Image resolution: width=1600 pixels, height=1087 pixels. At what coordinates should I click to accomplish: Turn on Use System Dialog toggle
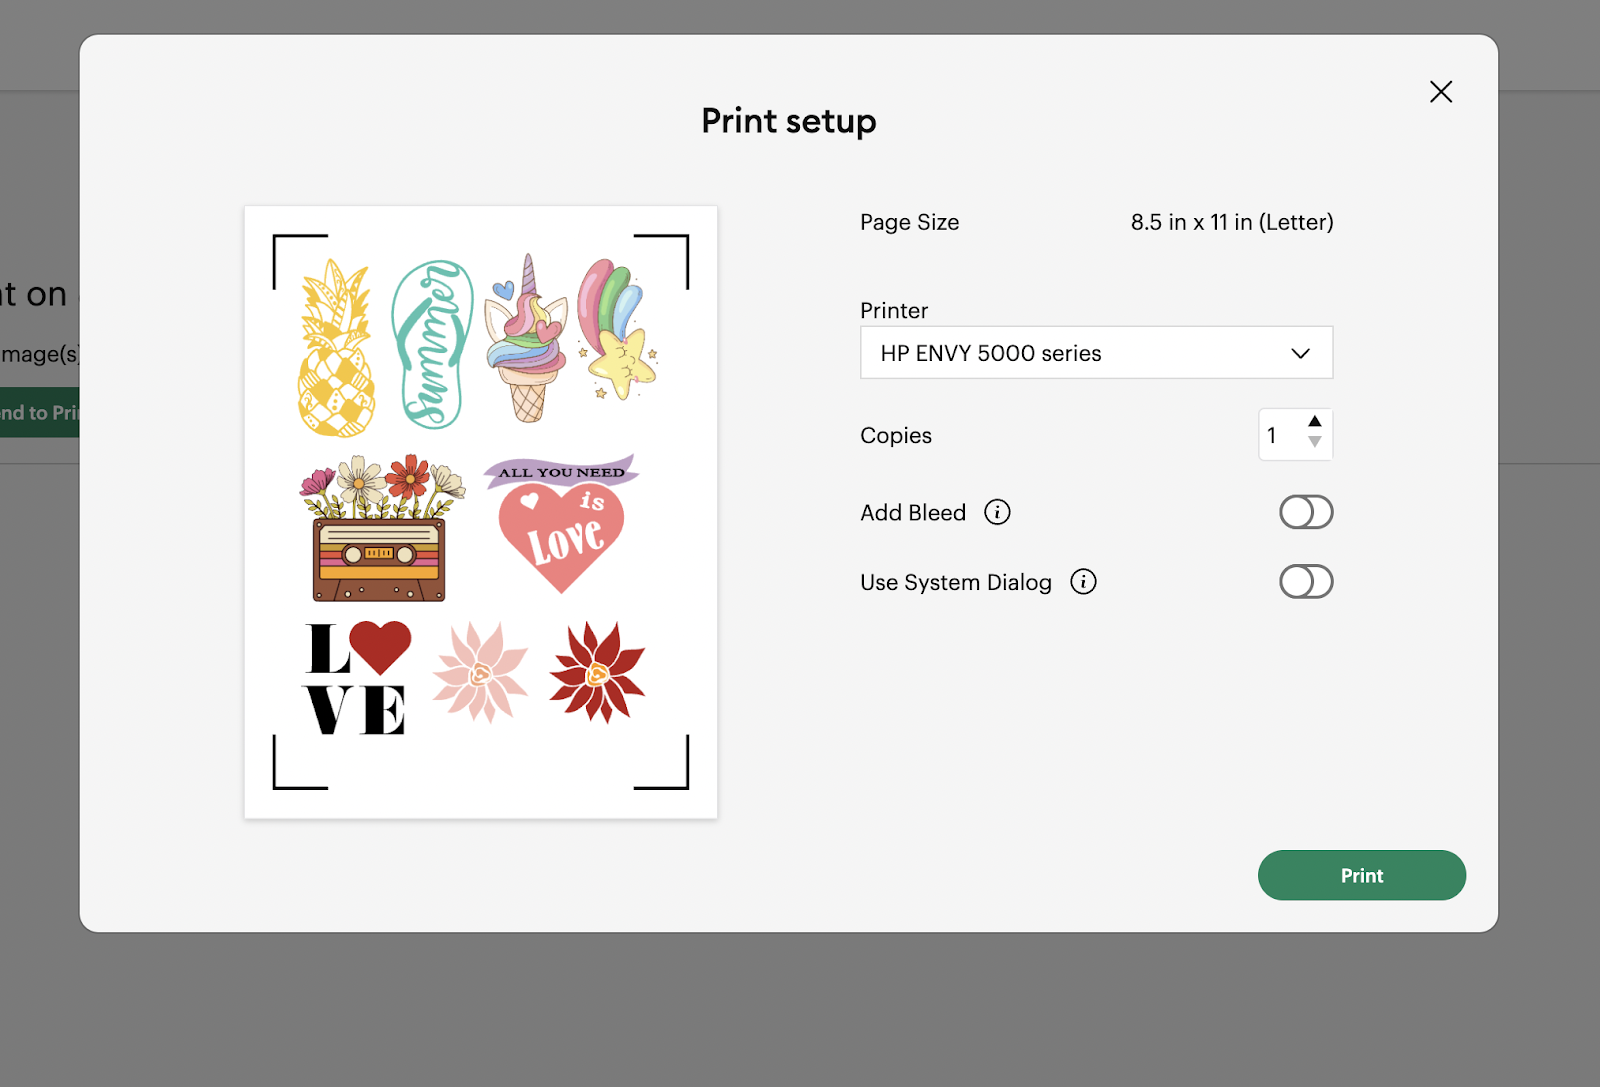pyautogui.click(x=1305, y=582)
